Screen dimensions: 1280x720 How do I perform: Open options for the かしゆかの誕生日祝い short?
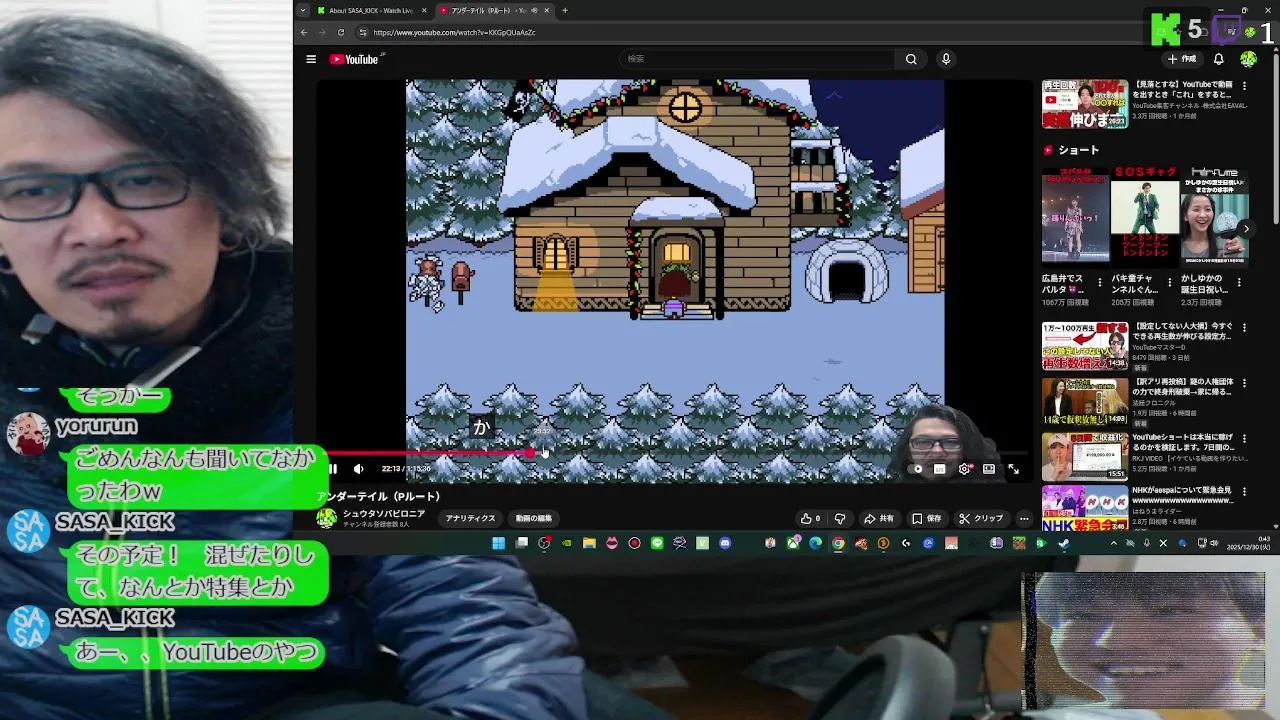[1241, 283]
